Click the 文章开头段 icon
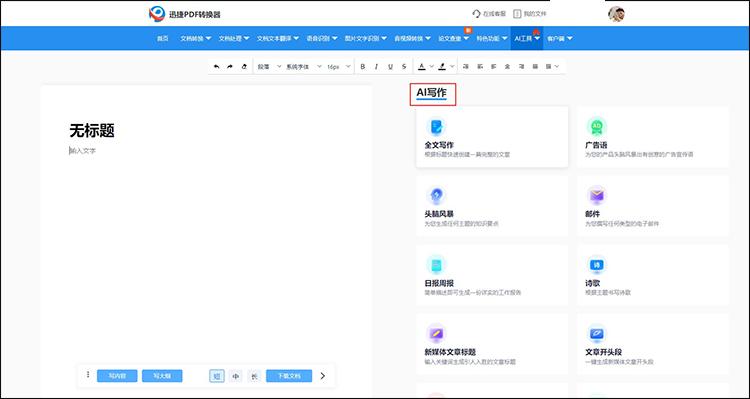The width and height of the screenshot is (750, 399). pos(596,333)
